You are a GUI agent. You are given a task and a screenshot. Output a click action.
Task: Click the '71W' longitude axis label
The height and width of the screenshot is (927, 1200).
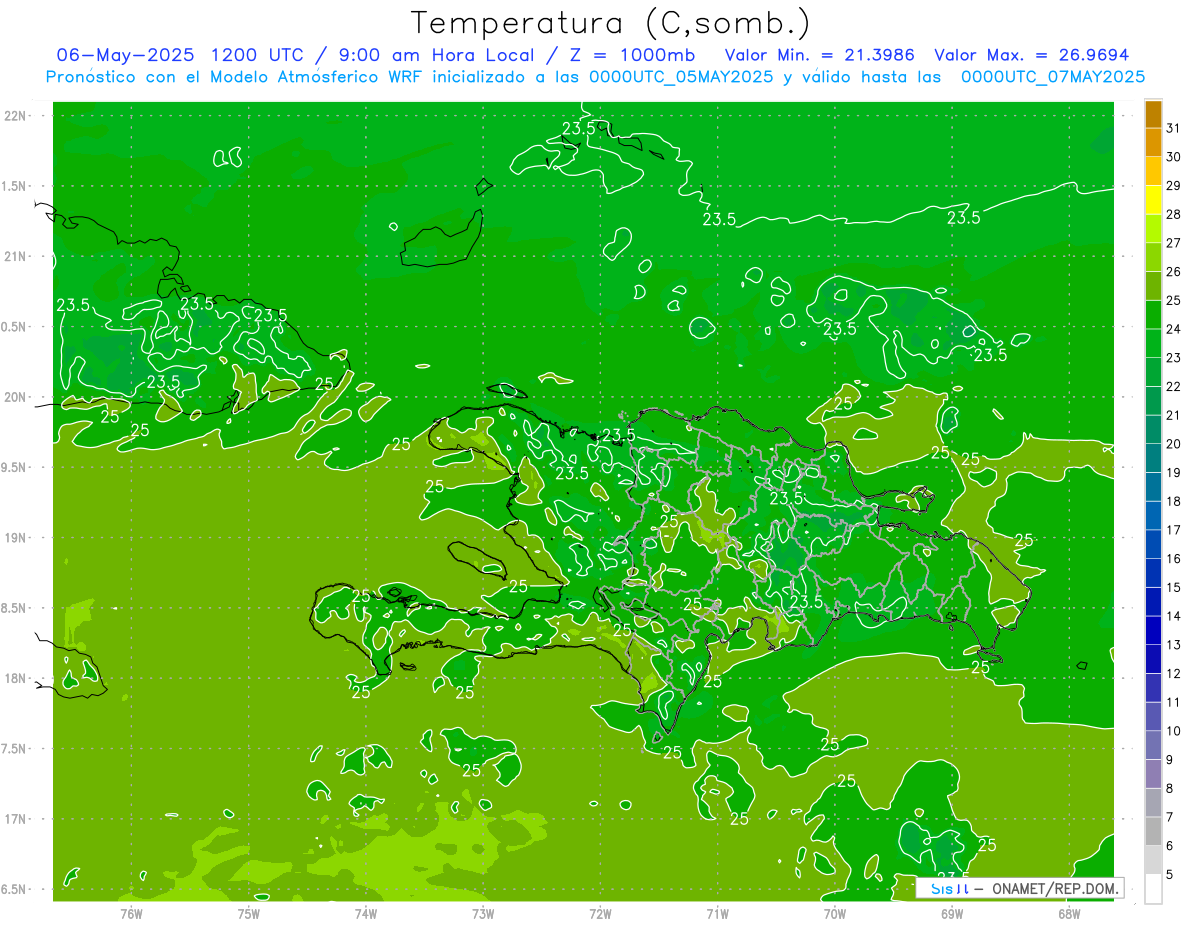click(x=717, y=913)
